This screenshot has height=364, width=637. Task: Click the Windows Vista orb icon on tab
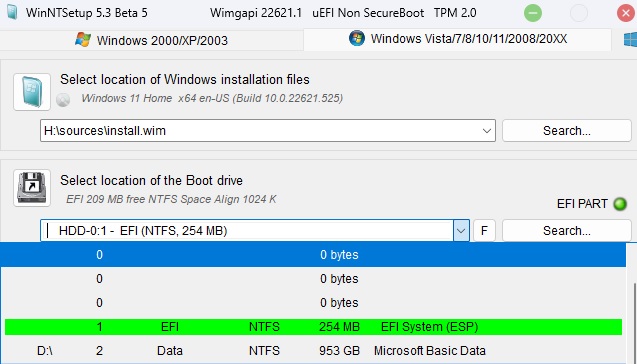357,39
